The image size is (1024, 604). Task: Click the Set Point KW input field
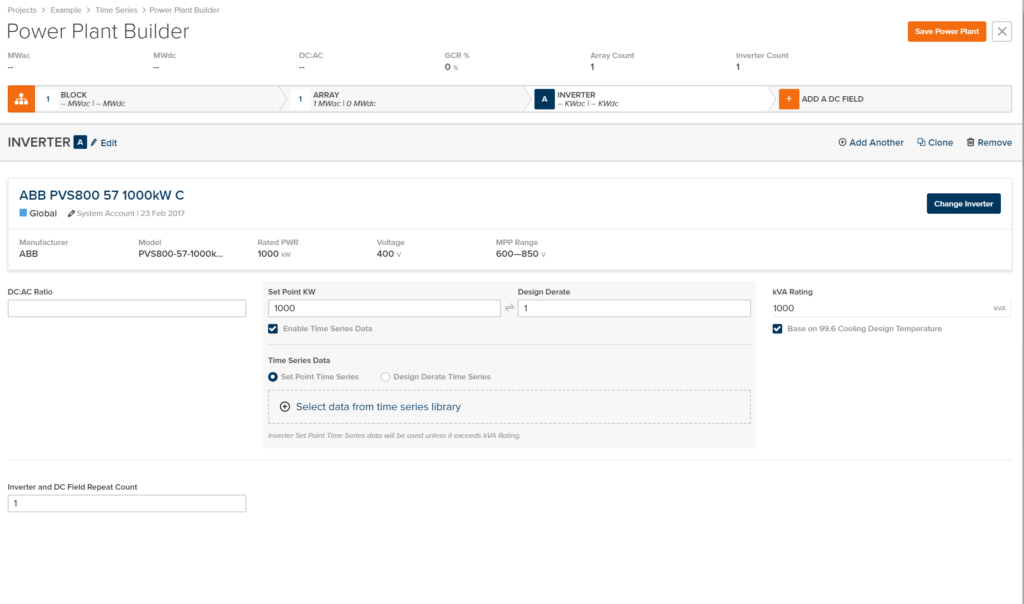[x=384, y=308]
